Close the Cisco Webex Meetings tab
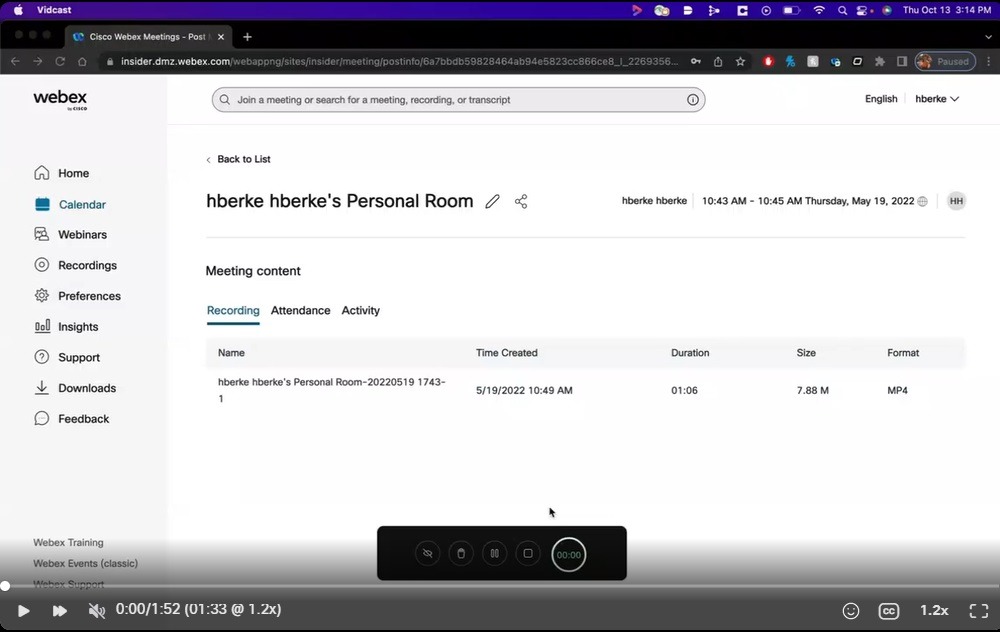The height and width of the screenshot is (632, 1000). click(x=221, y=37)
